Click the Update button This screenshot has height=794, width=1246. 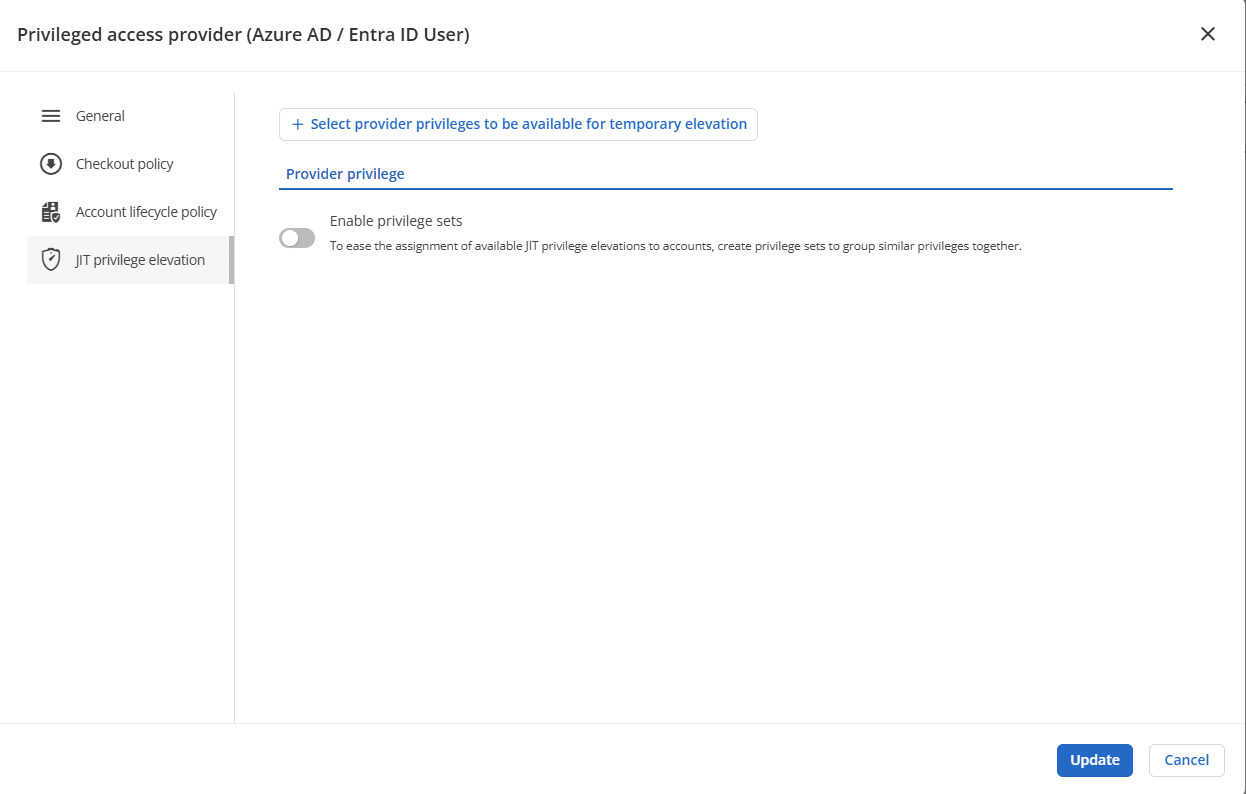1094,760
